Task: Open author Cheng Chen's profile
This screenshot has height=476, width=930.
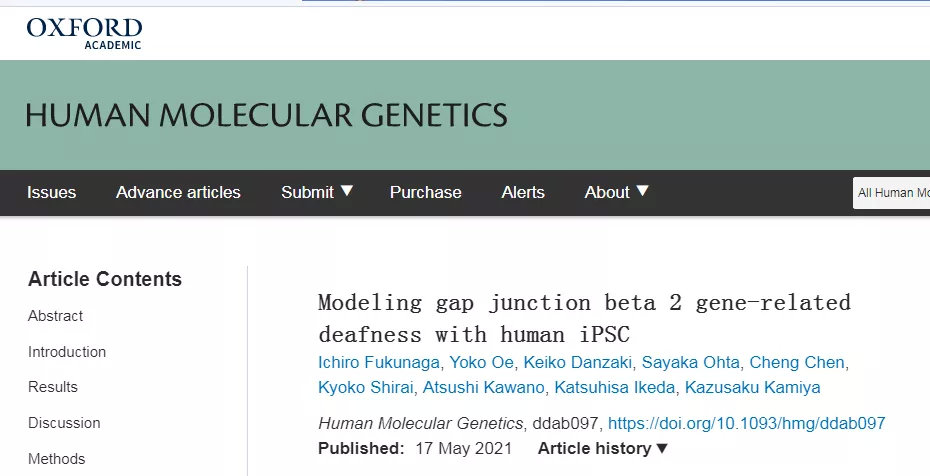Action: coord(796,362)
